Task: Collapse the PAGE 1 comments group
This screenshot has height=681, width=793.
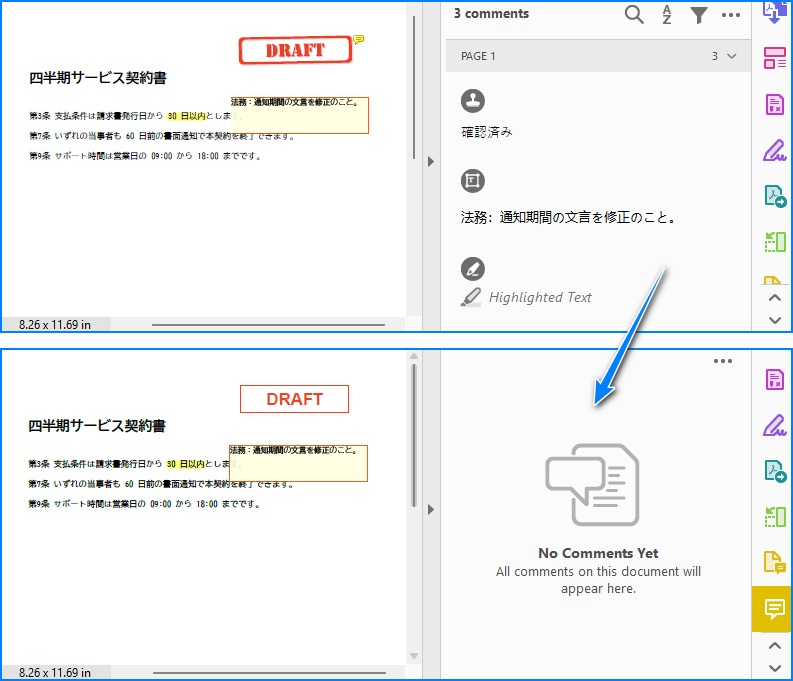Action: (731, 56)
